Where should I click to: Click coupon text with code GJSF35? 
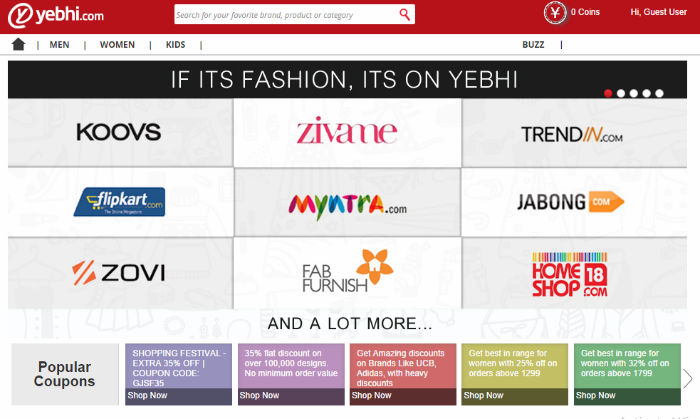pyautogui.click(x=179, y=368)
